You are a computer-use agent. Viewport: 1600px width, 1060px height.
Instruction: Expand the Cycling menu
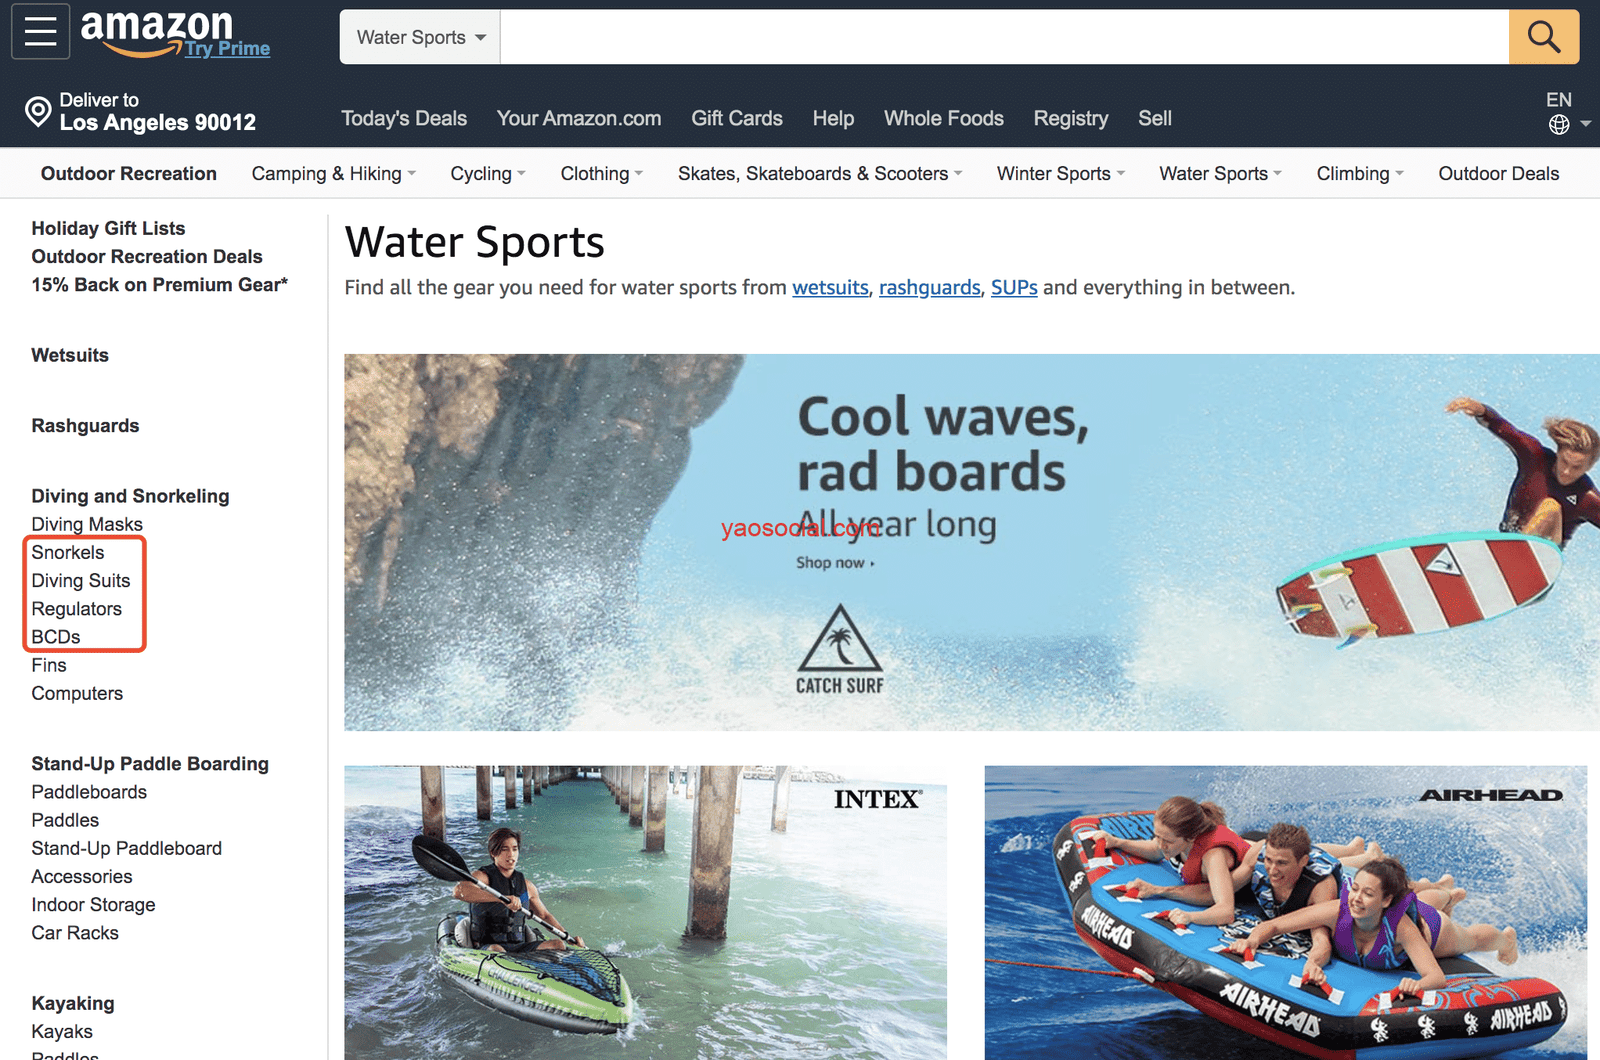(487, 174)
